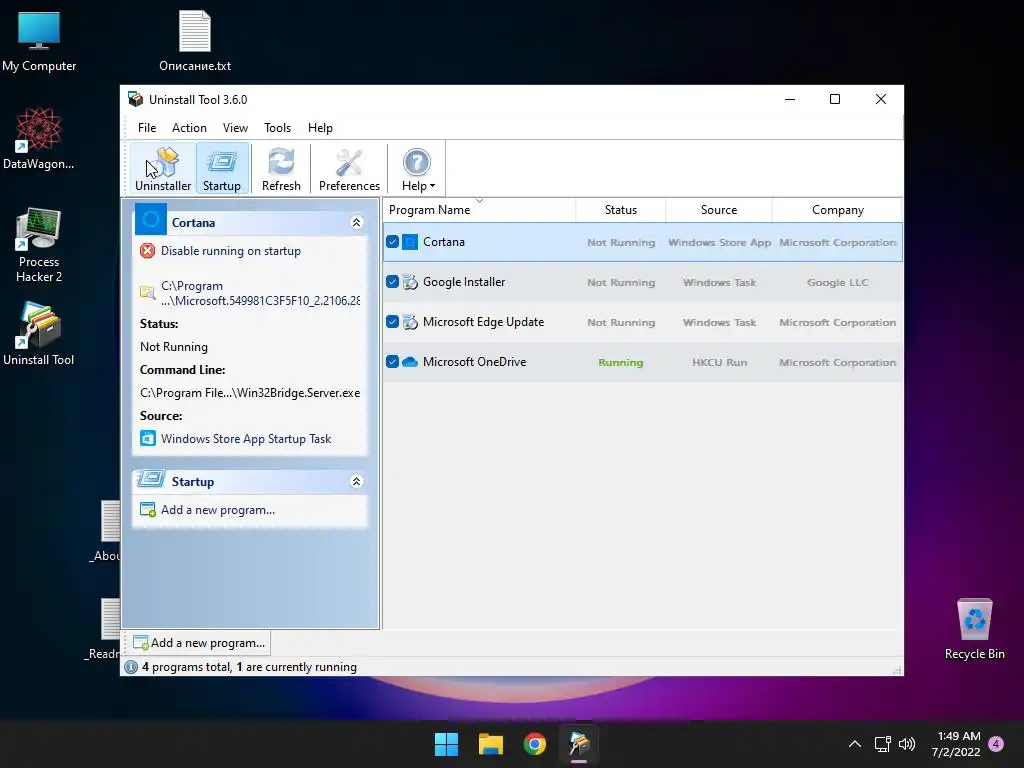Open Google Chrome from taskbar
This screenshot has width=1024, height=768.
(535, 744)
